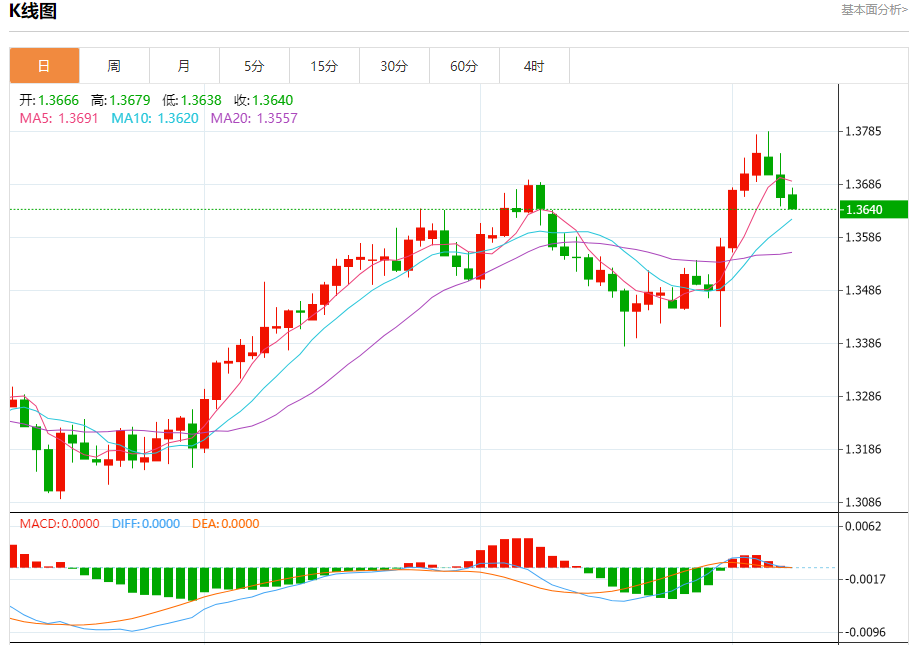917x645 pixels.
Task: Click the MA5: 1.3691 label
Action: click(59, 119)
